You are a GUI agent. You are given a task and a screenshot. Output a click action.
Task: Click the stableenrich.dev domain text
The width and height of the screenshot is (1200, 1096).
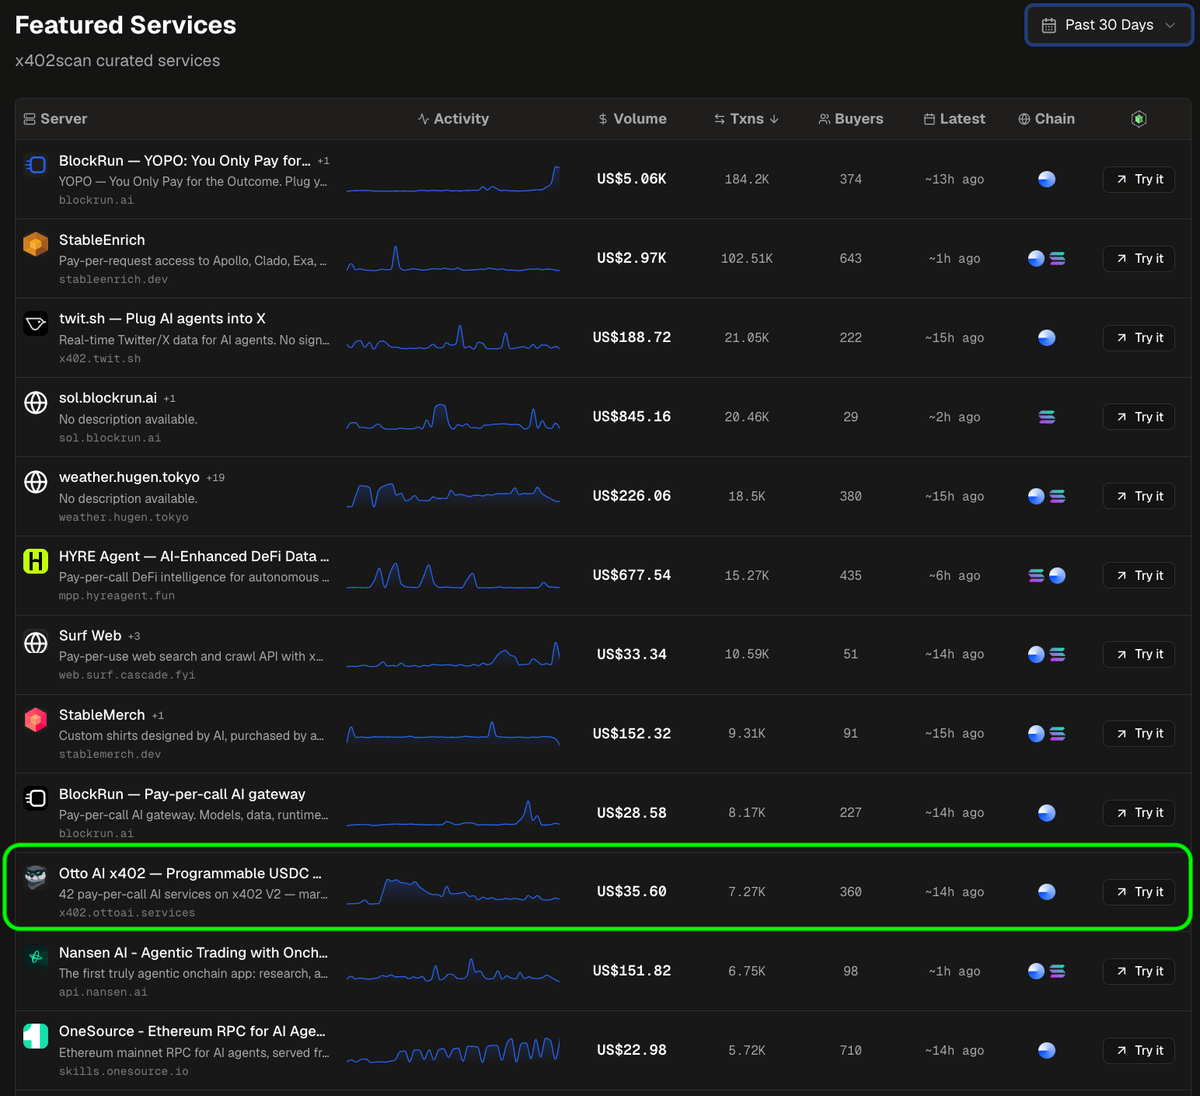pos(113,280)
